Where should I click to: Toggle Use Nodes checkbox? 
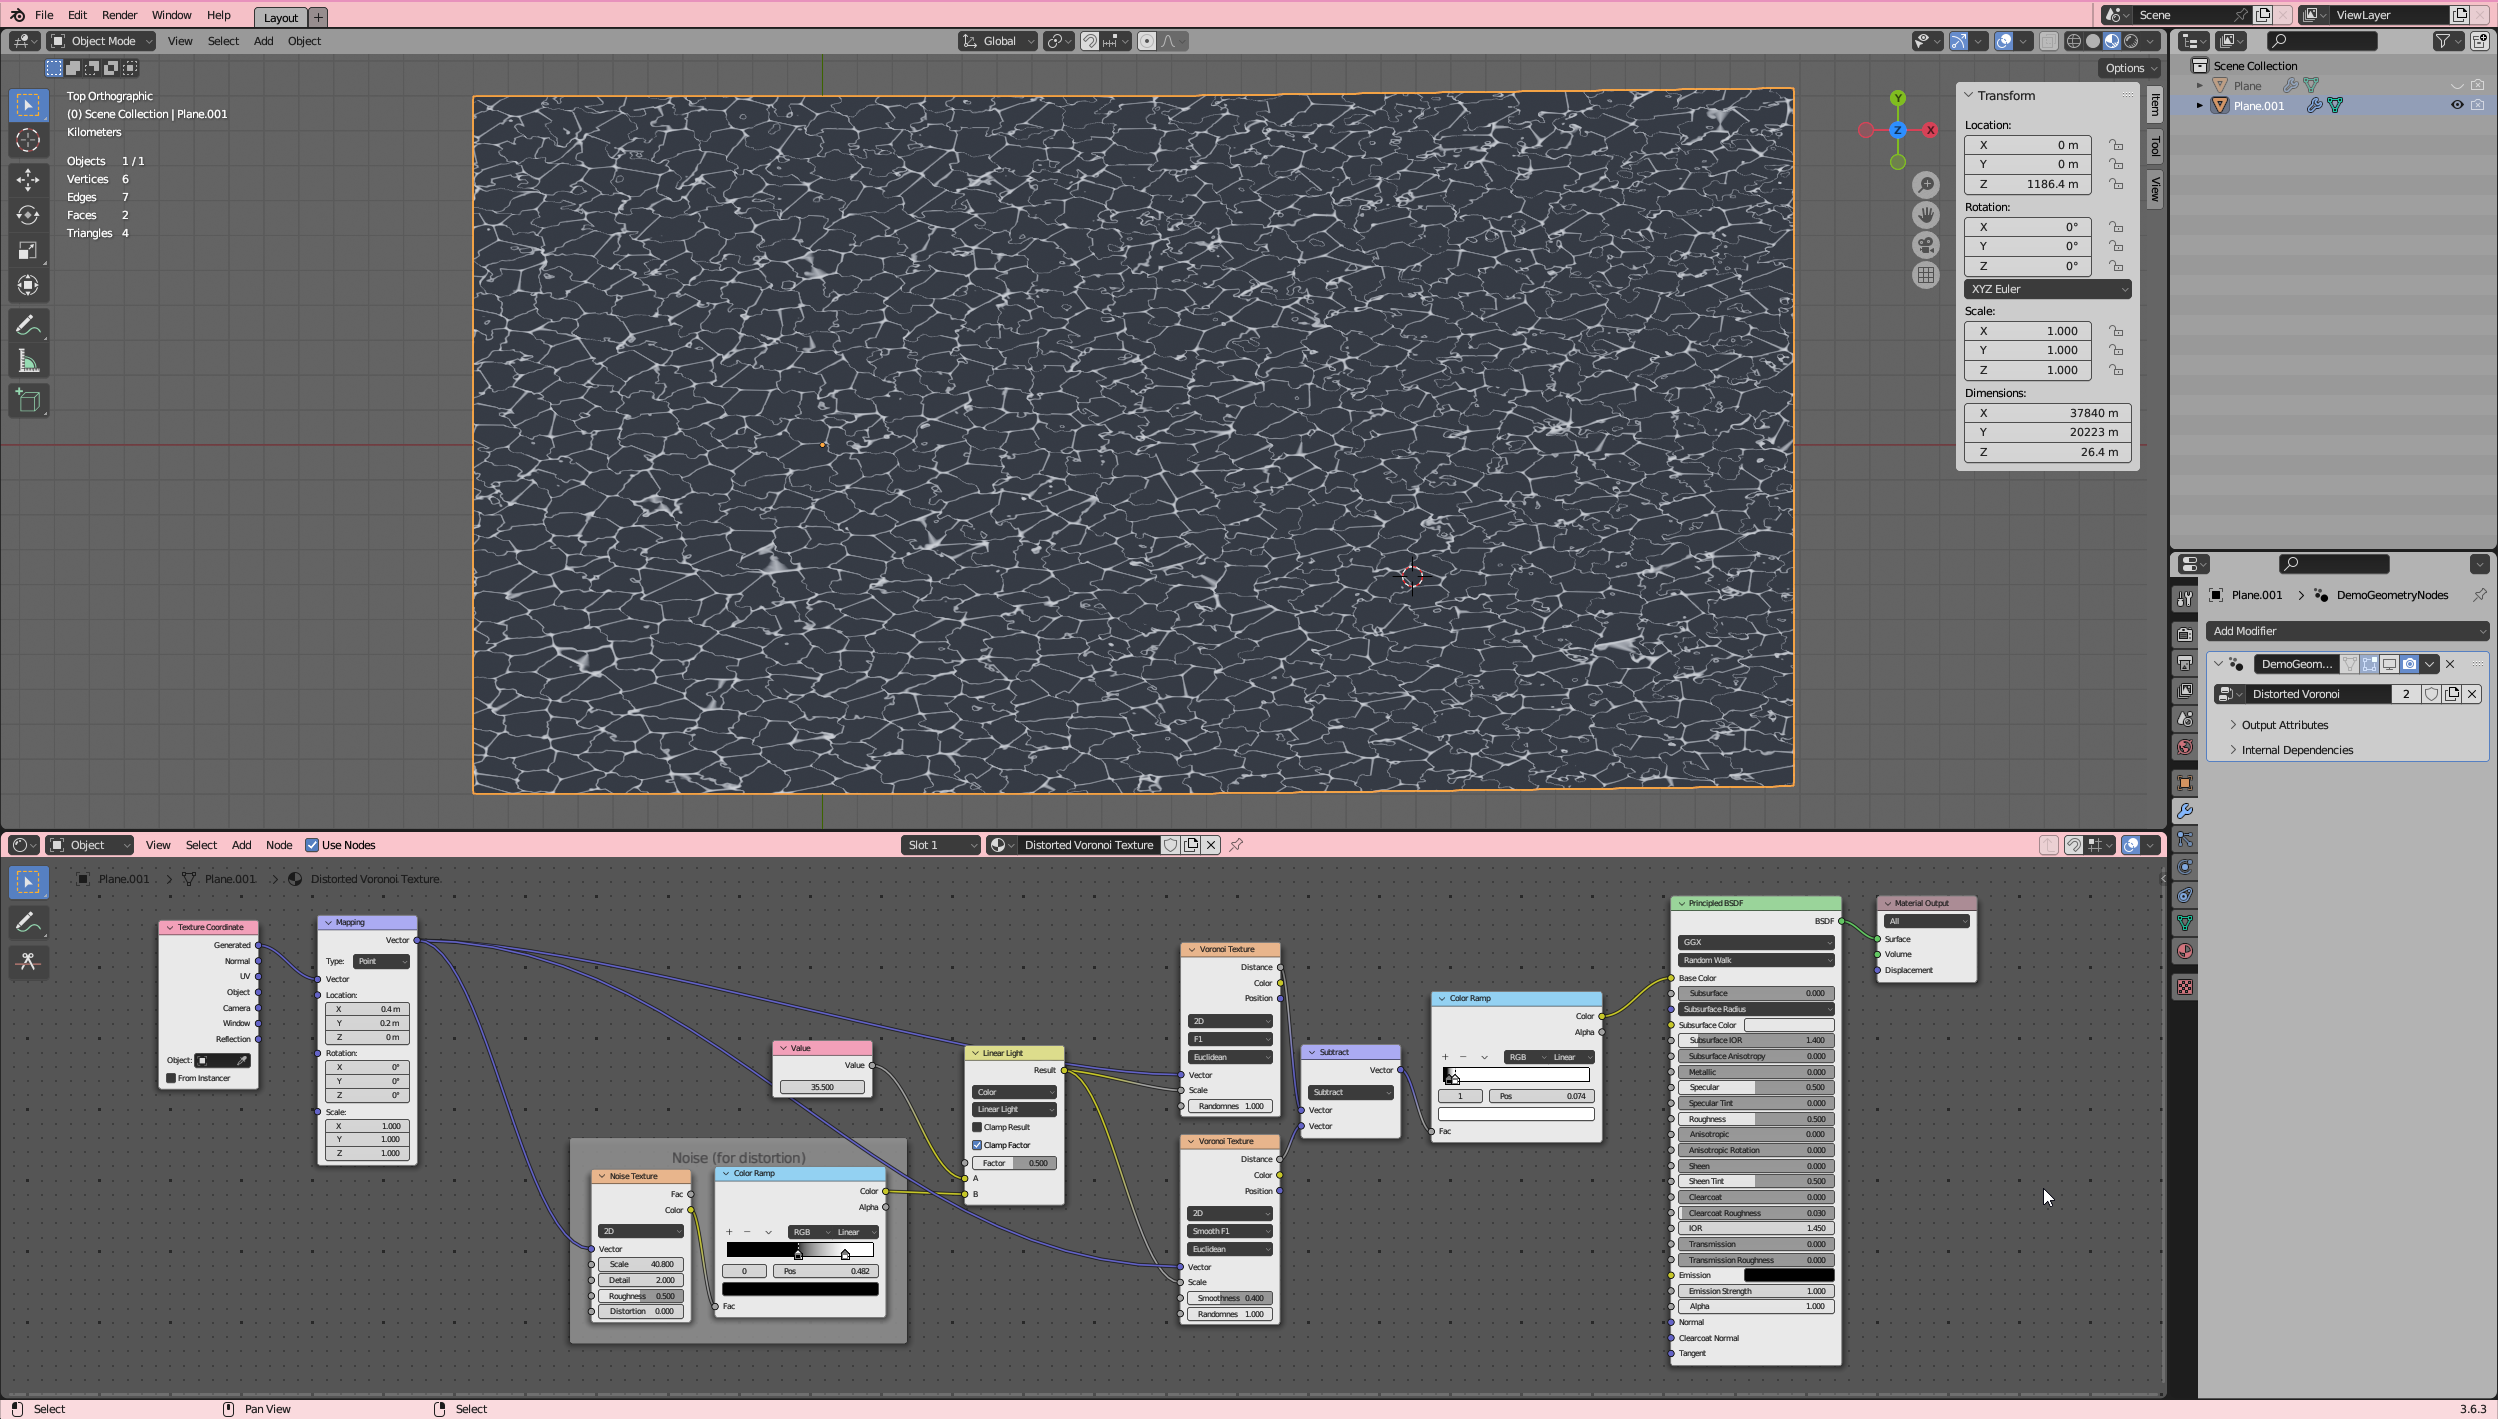(312, 845)
